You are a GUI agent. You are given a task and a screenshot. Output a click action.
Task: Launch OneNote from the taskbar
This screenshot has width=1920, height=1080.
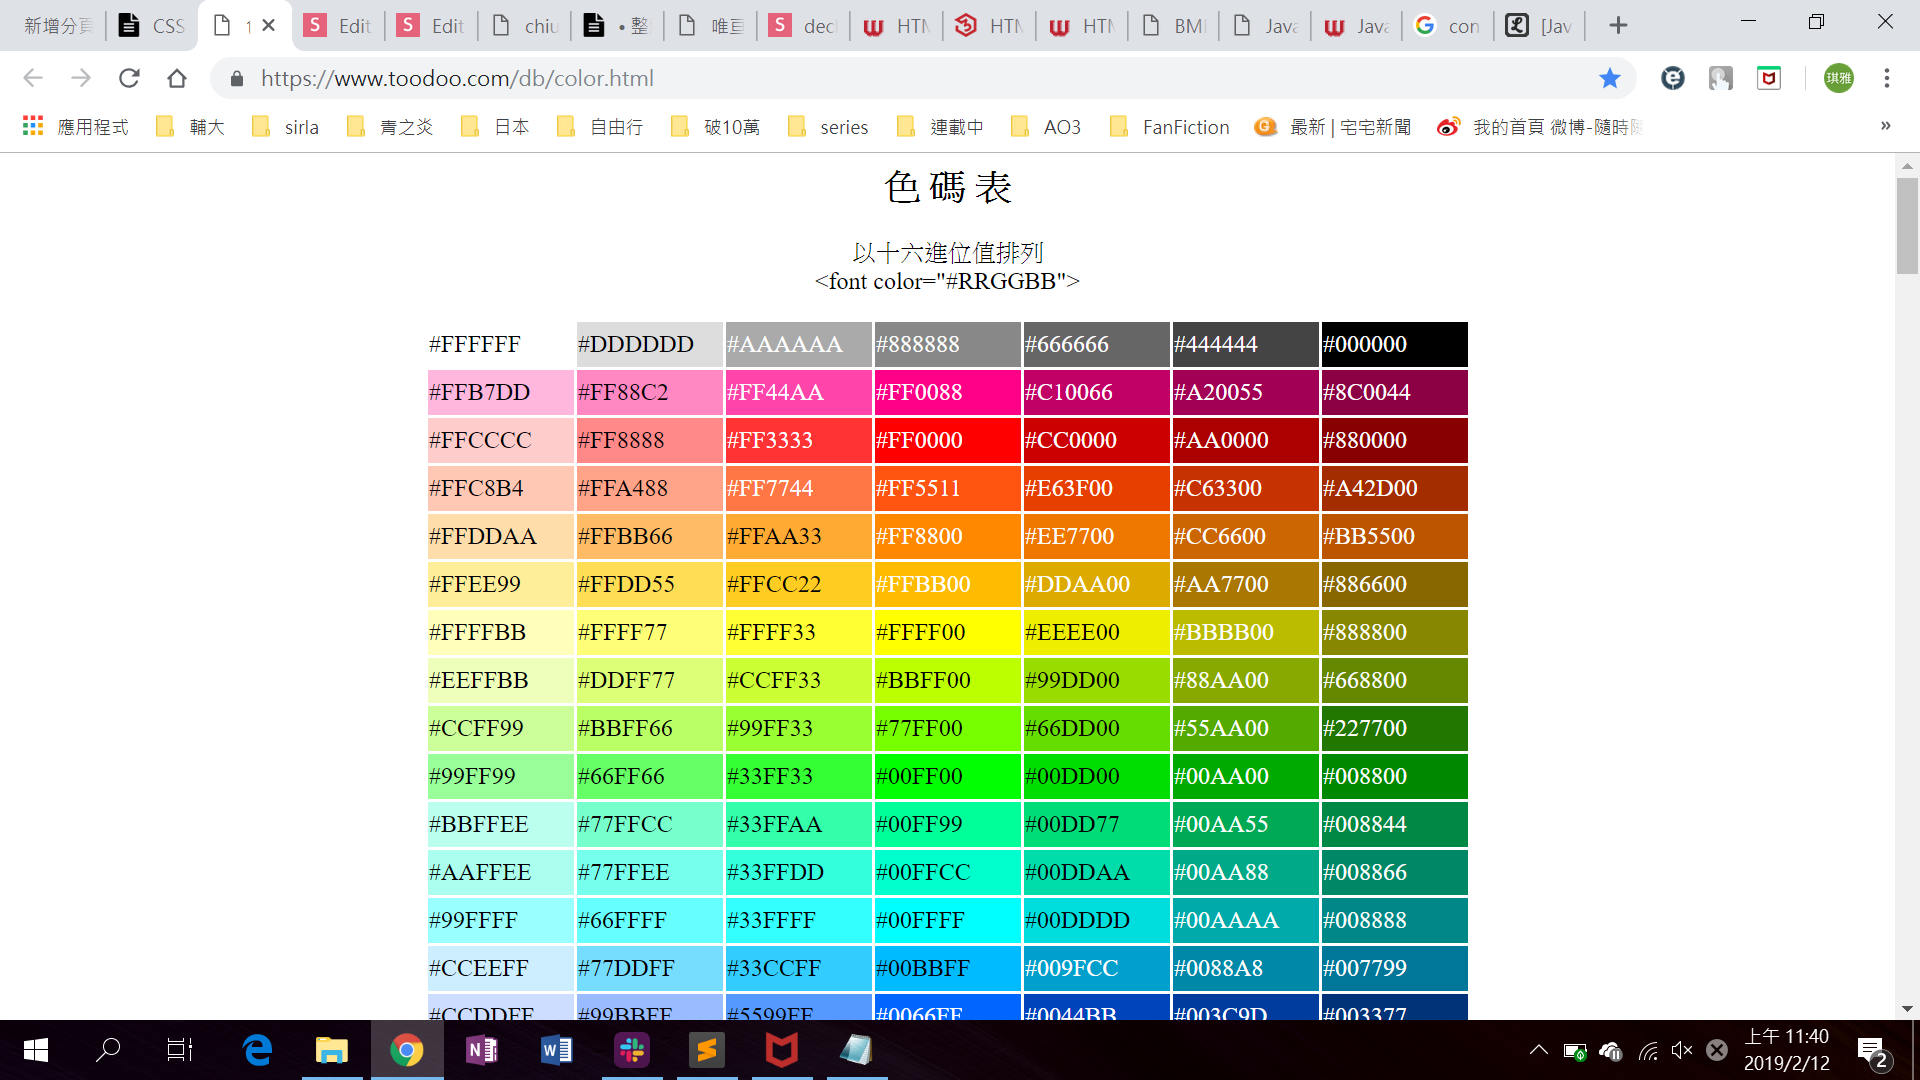(482, 1050)
